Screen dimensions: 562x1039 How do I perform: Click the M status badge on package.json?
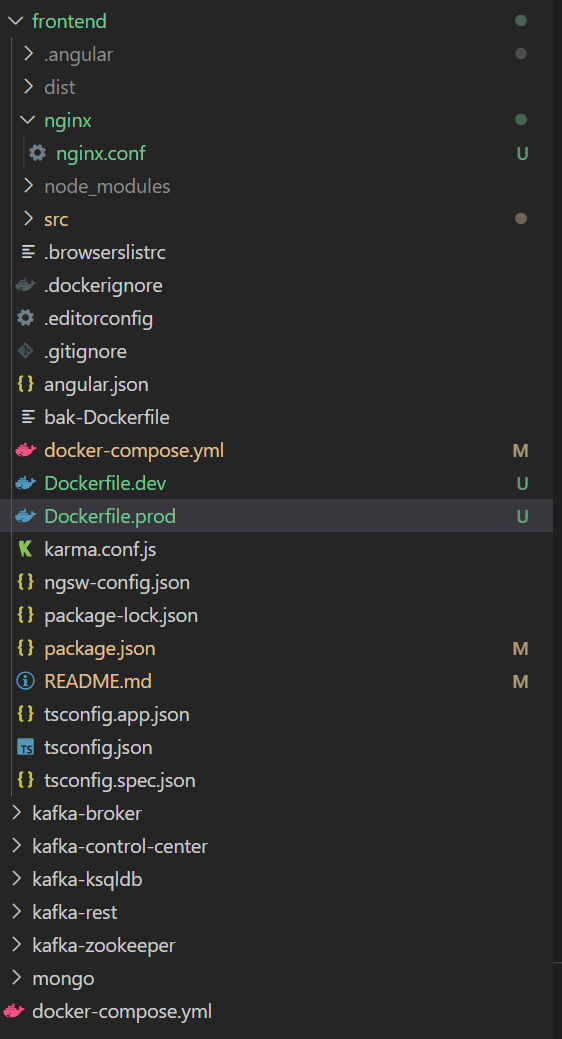(x=521, y=648)
